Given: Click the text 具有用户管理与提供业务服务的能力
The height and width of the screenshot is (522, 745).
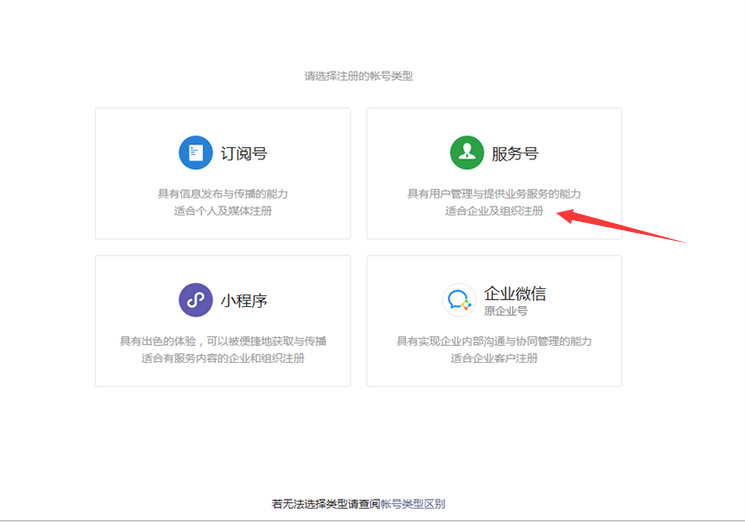Looking at the screenshot, I should point(494,194).
